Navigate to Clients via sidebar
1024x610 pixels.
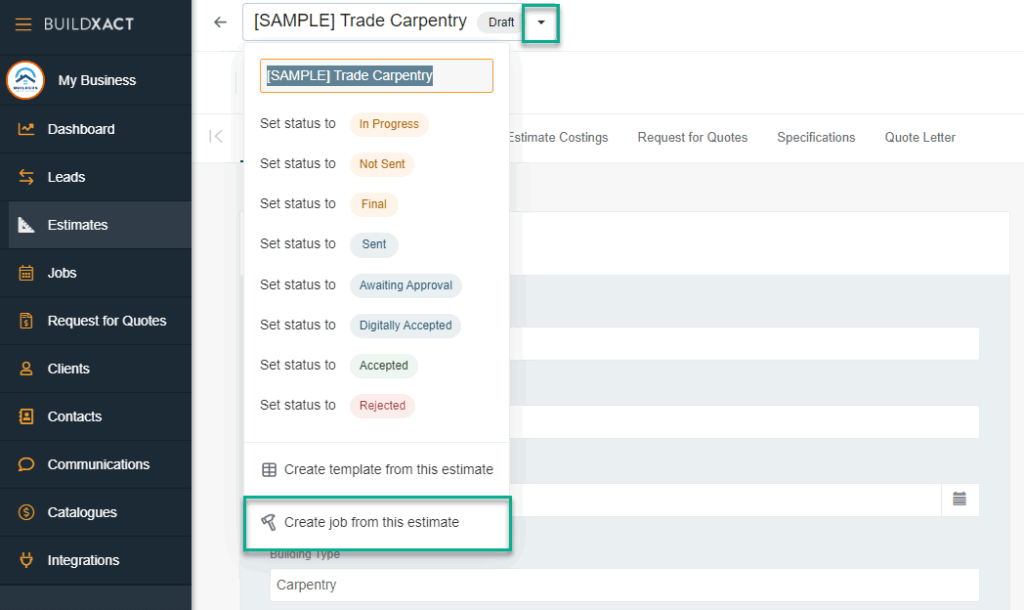68,368
